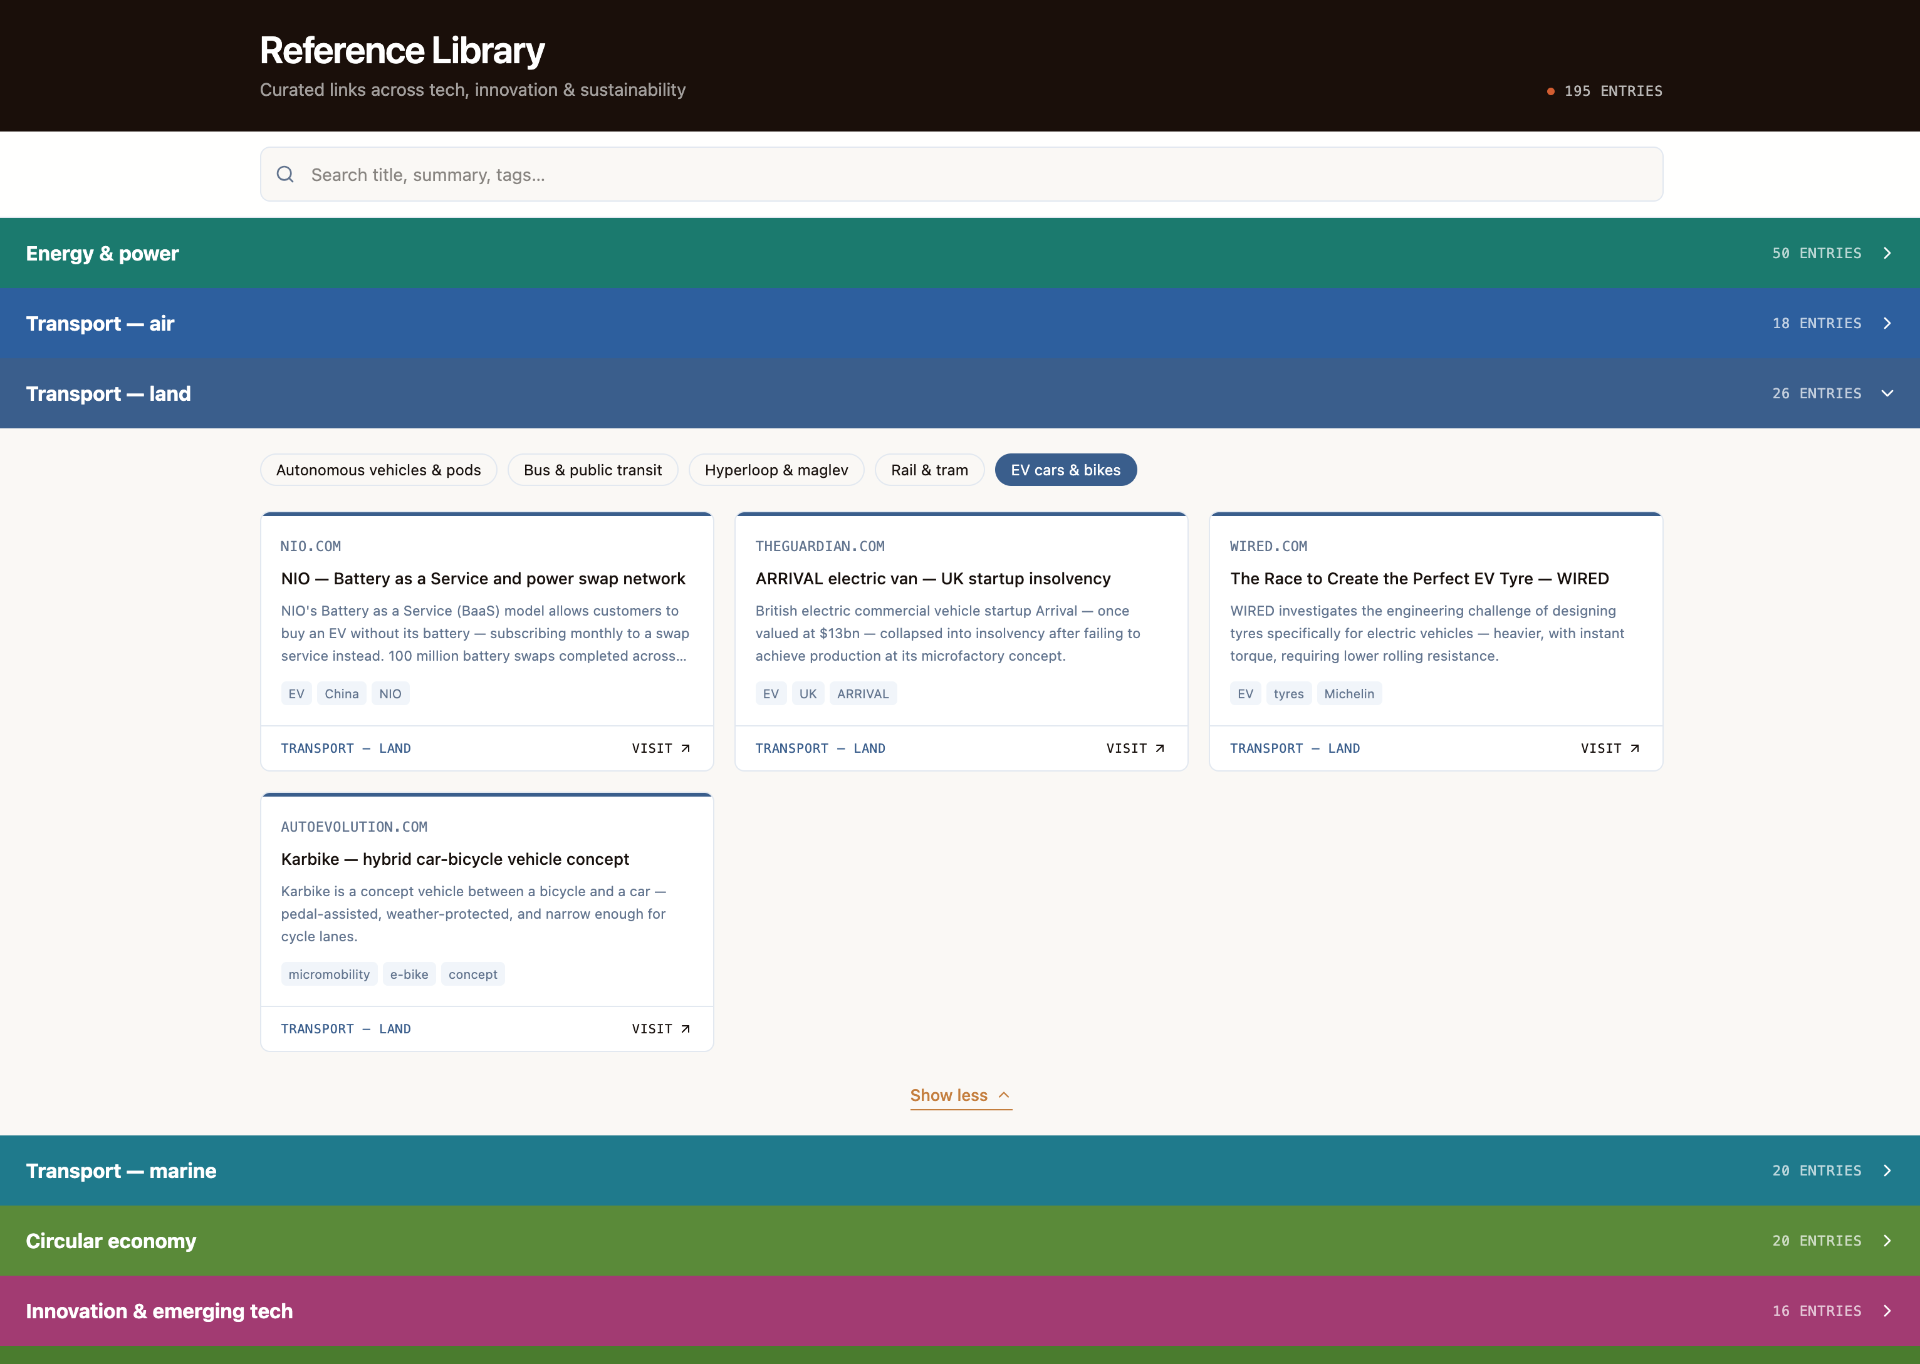Open the Energy & power category heading

pyautogui.click(x=102, y=253)
